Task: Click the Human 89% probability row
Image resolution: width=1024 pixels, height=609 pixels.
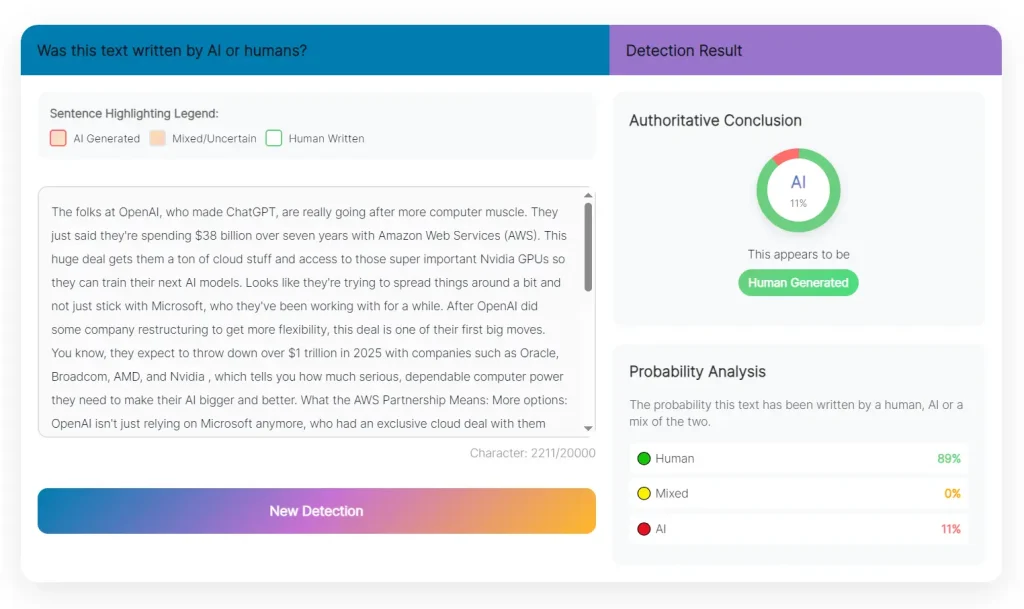Action: click(x=798, y=458)
